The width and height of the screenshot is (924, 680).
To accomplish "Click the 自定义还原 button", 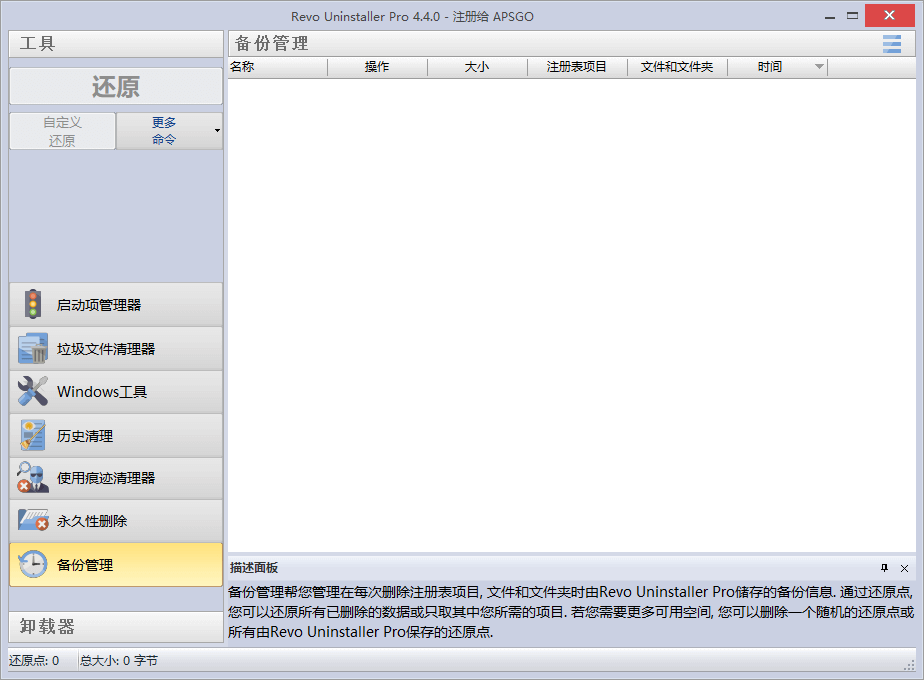I will (x=62, y=131).
